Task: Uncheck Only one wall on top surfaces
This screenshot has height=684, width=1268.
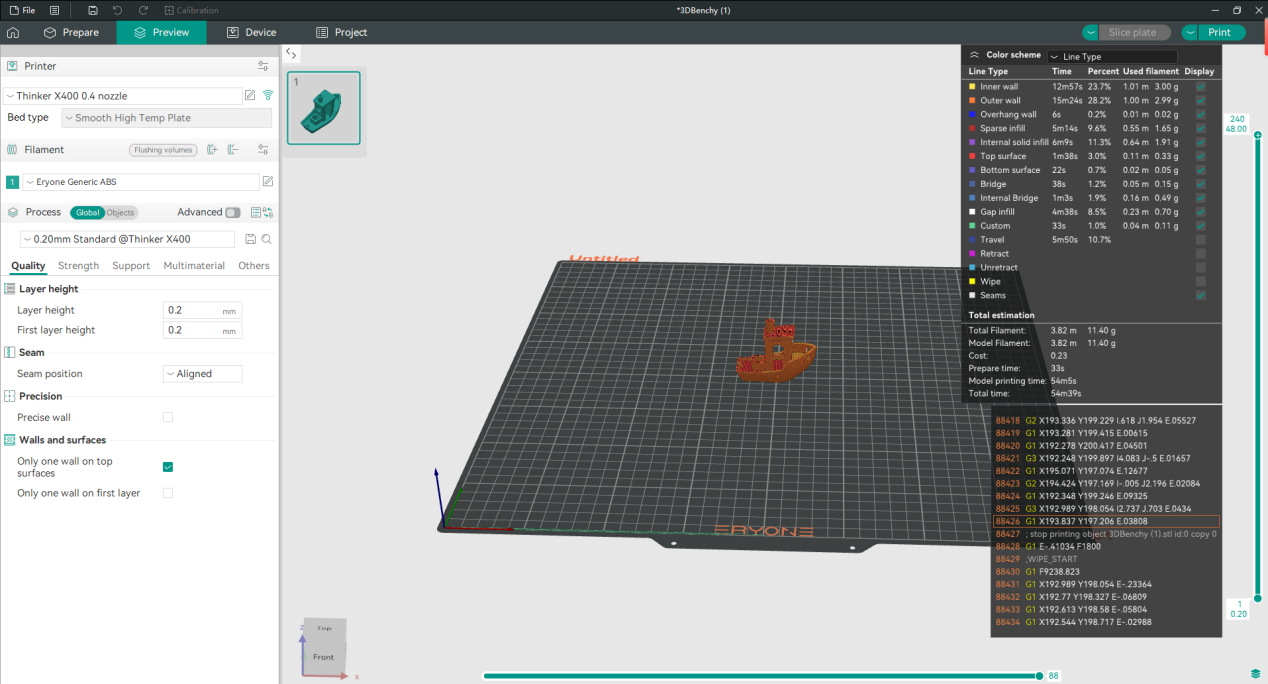Action: pos(168,467)
